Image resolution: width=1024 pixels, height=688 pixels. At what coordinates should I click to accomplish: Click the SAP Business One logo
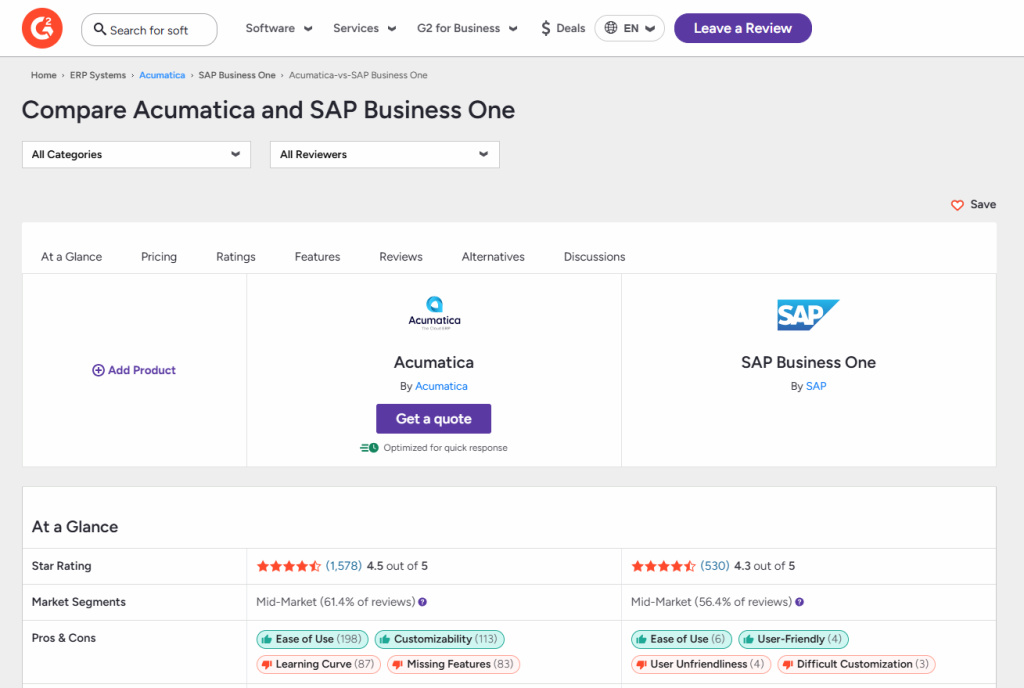pos(808,313)
